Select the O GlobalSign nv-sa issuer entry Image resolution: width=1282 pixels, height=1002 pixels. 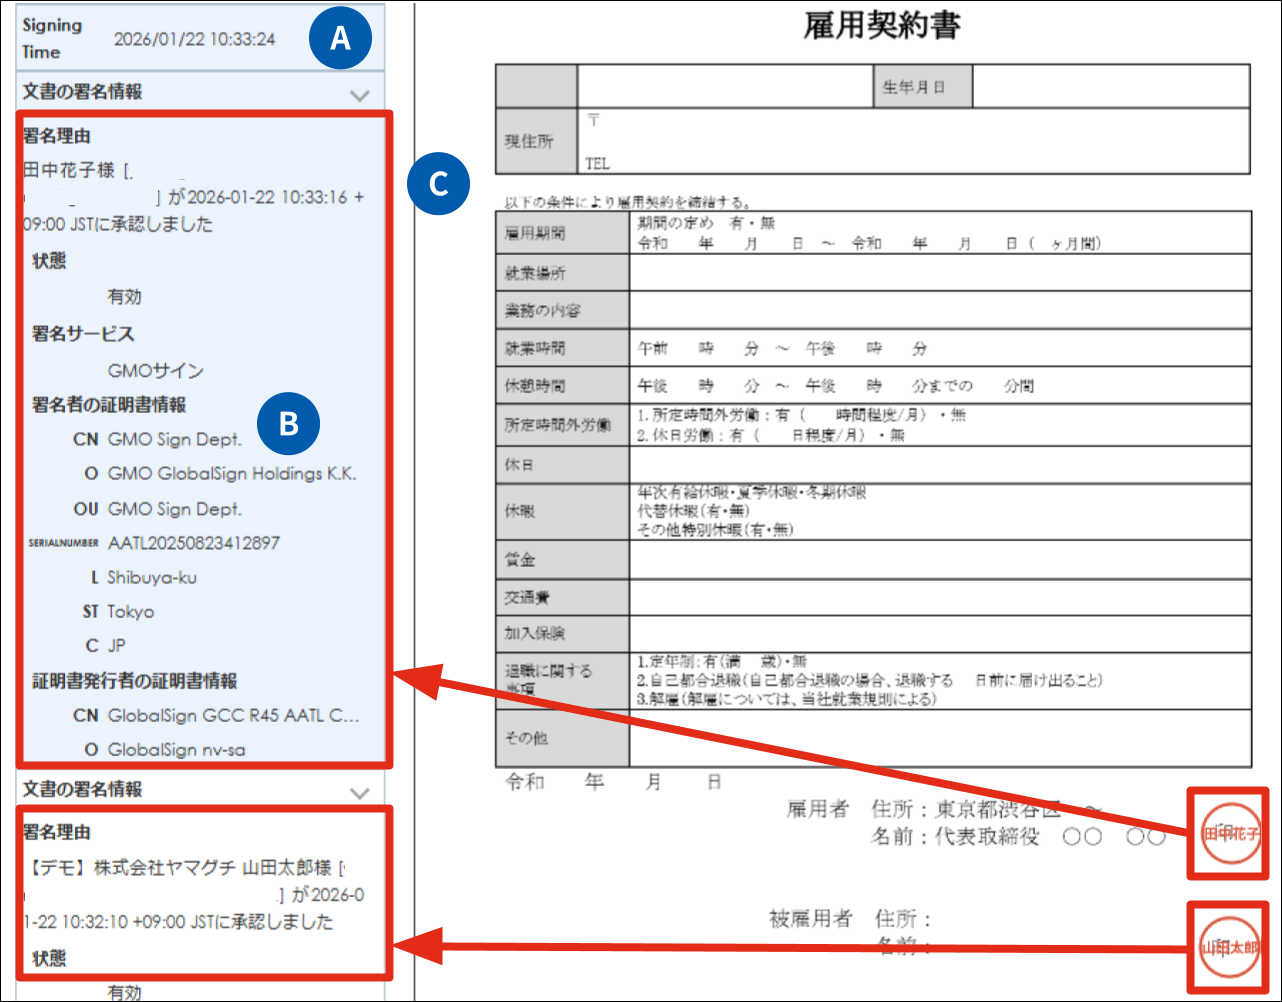tap(176, 750)
